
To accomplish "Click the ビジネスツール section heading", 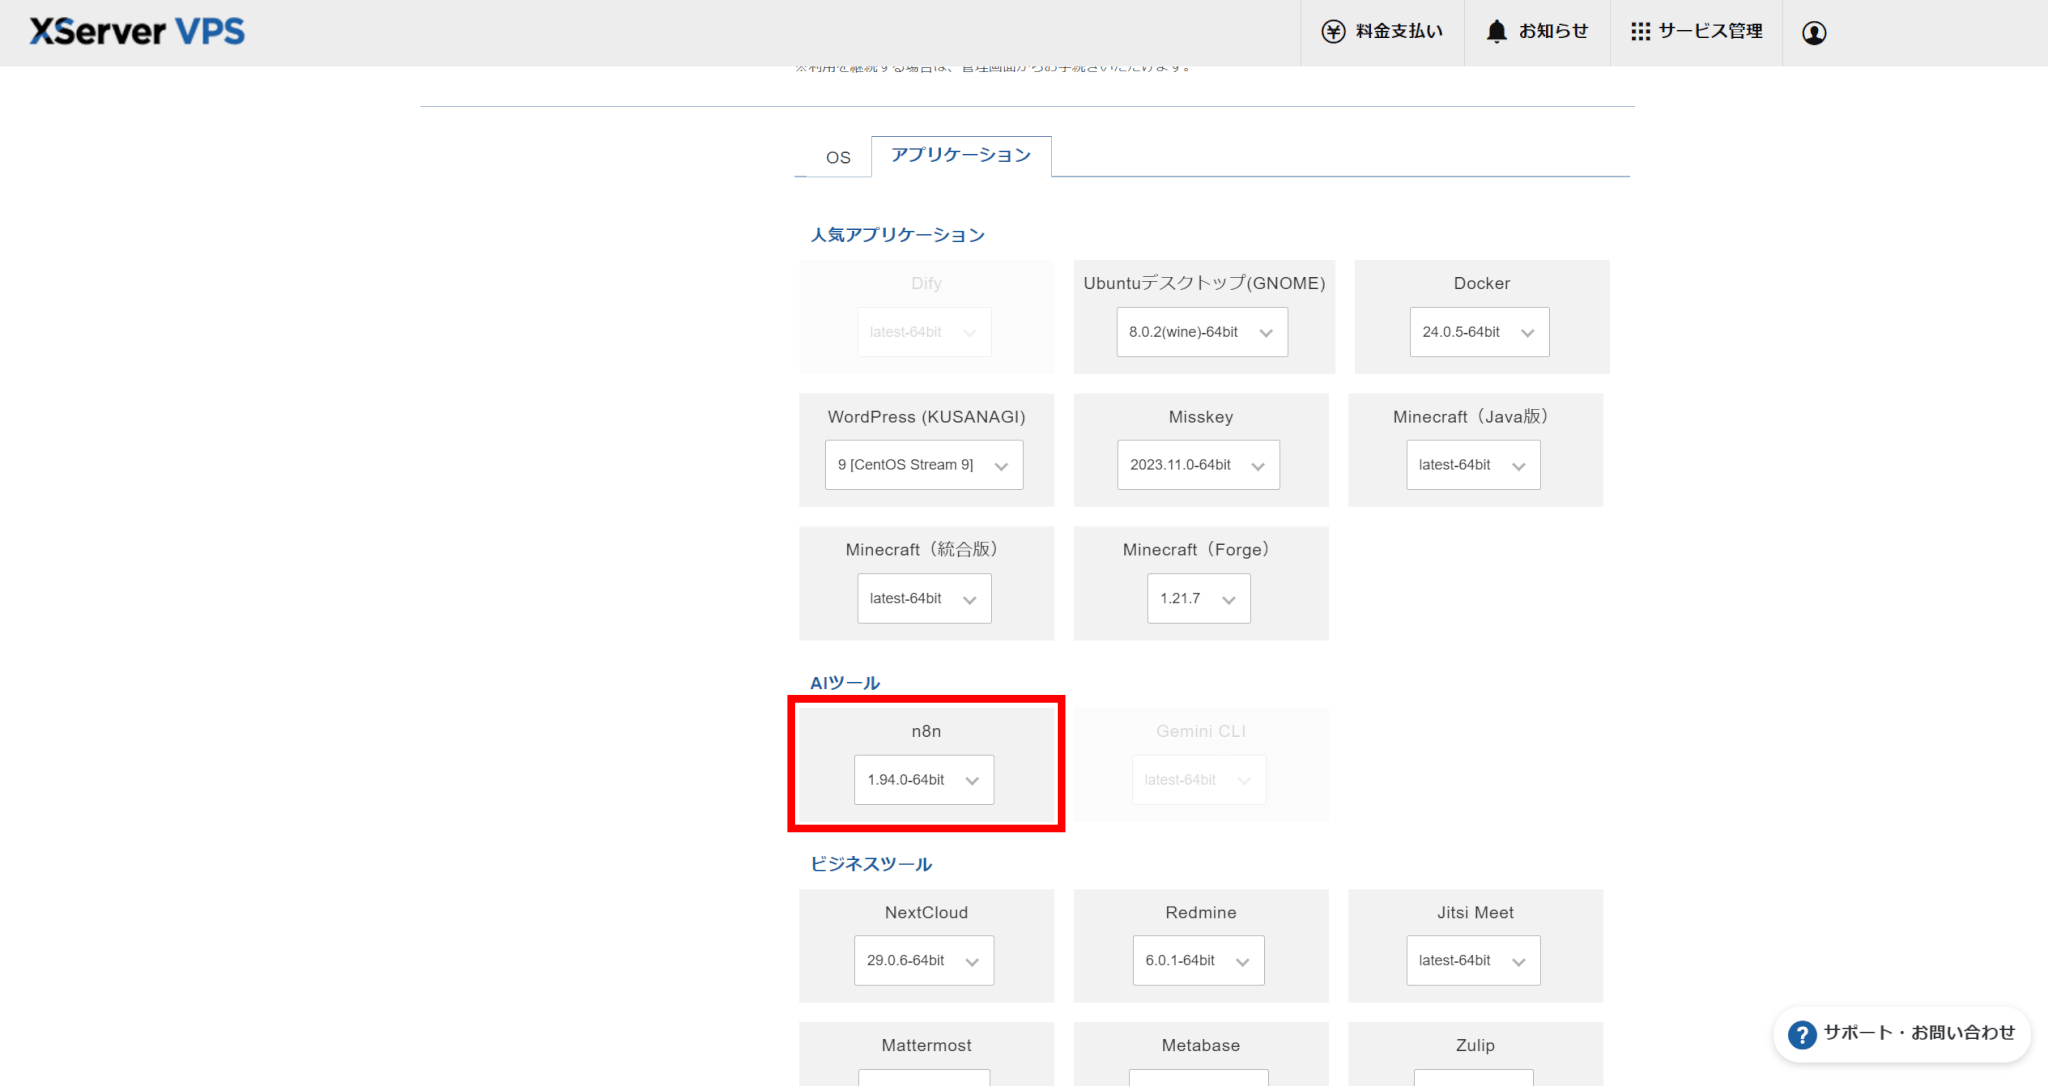I will [x=871, y=865].
